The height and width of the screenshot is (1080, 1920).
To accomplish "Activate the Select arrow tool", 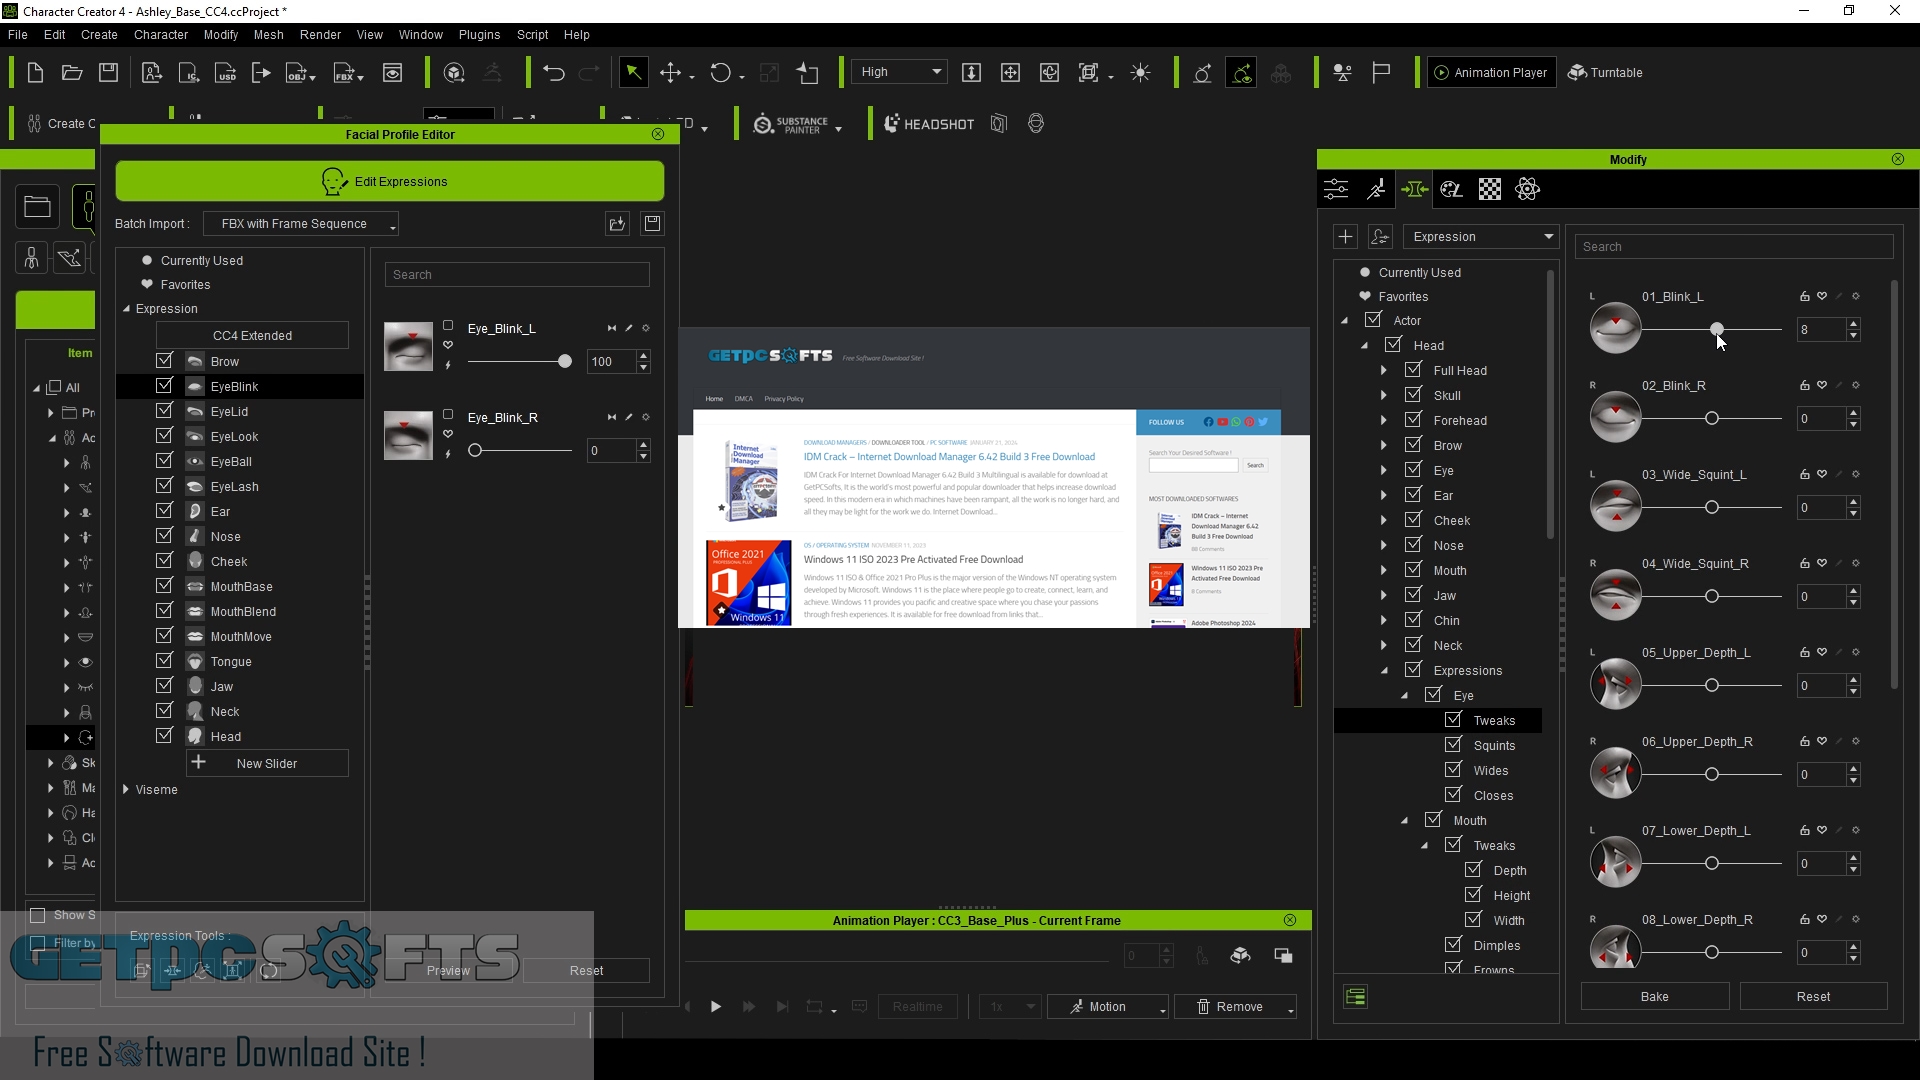I will point(633,73).
